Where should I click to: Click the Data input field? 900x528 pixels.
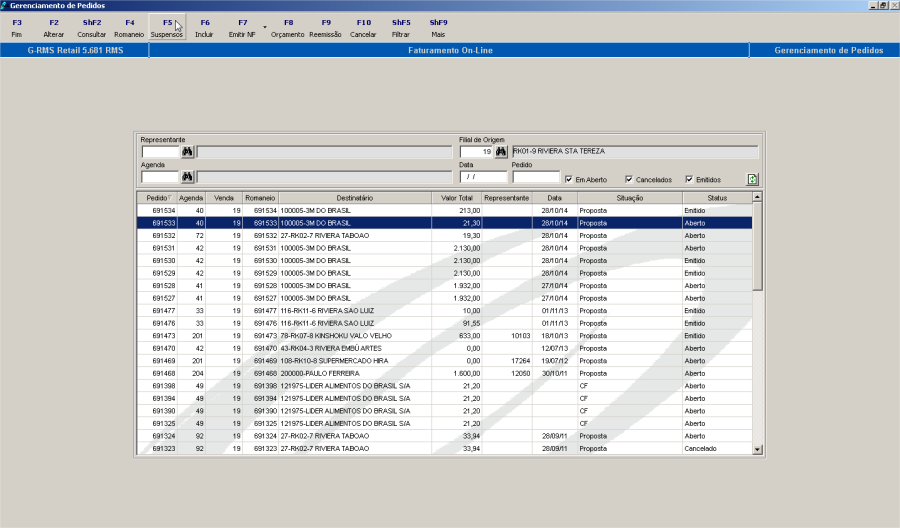(483, 177)
